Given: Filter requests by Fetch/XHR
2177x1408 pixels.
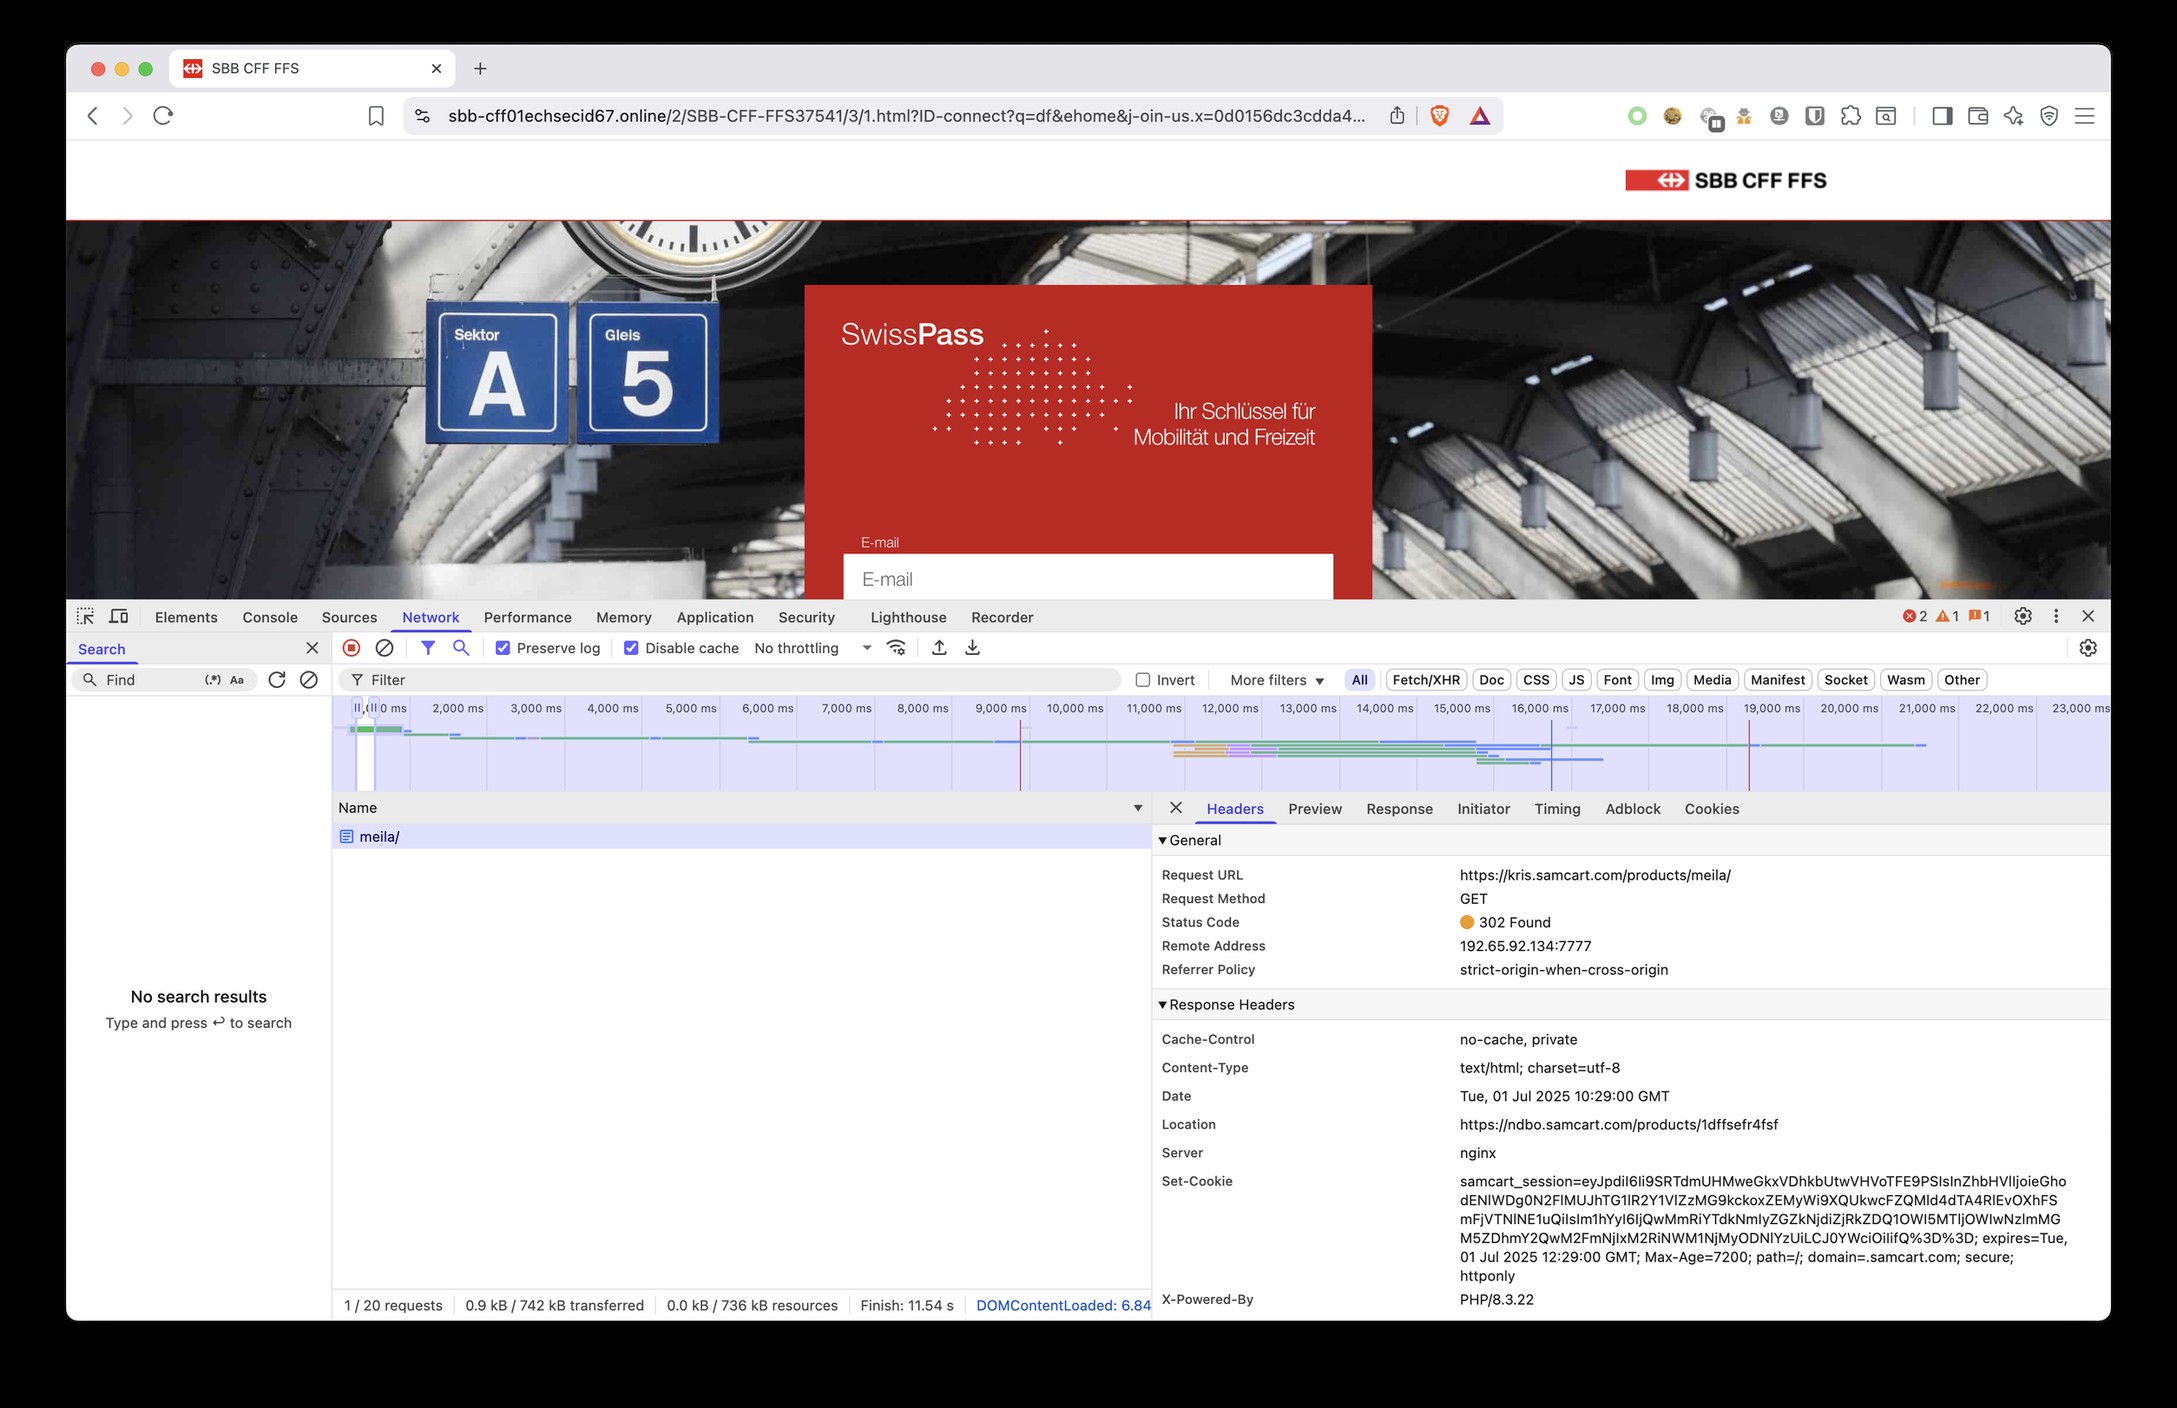Looking at the screenshot, I should coord(1426,680).
